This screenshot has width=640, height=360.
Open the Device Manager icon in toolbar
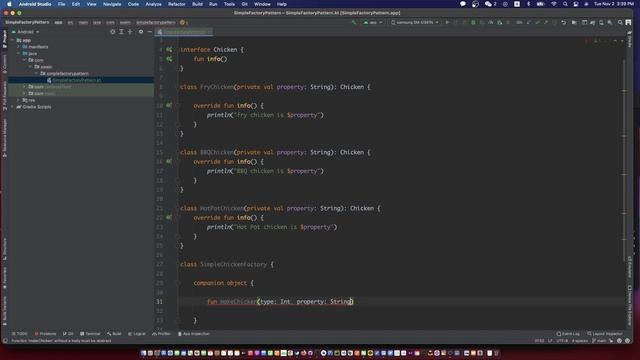(x=601, y=22)
